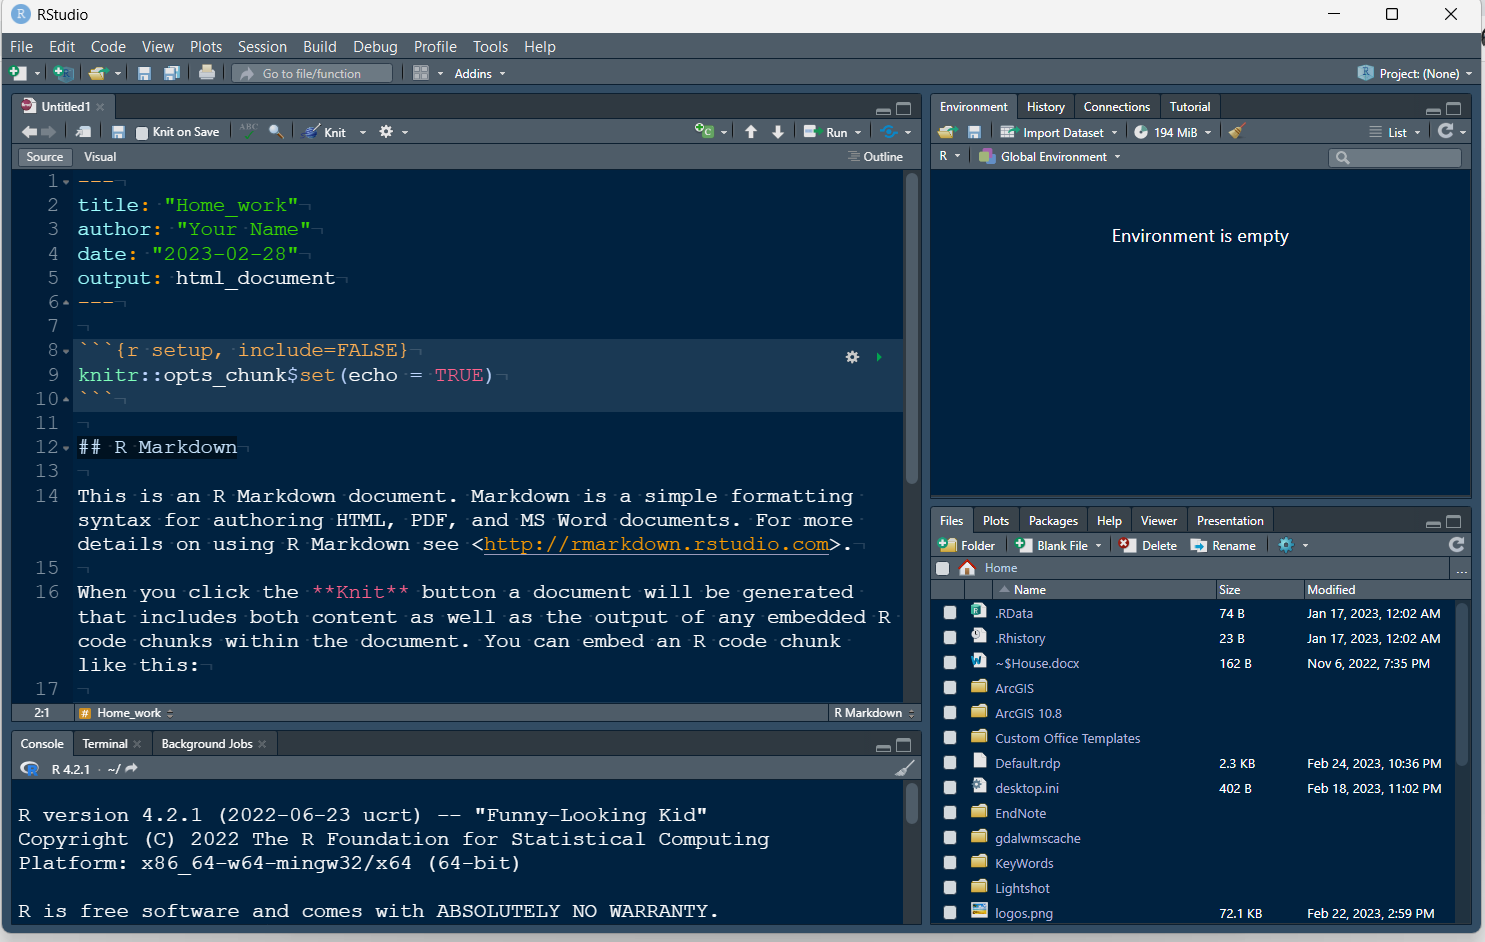Open the Tools menu
This screenshot has height=942, width=1485.
click(x=490, y=47)
